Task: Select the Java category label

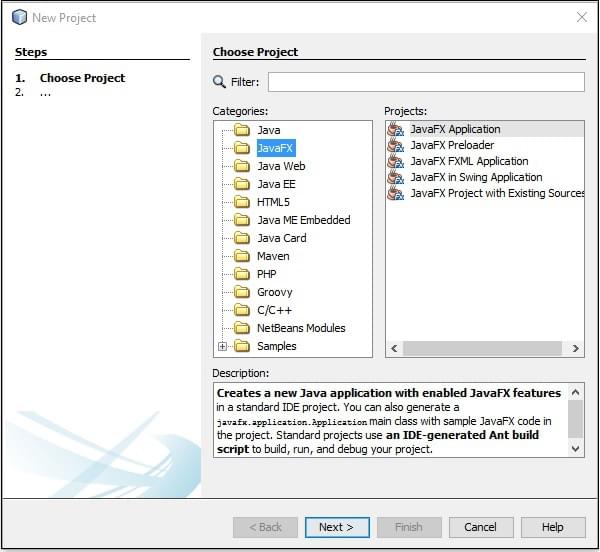Action: [269, 130]
